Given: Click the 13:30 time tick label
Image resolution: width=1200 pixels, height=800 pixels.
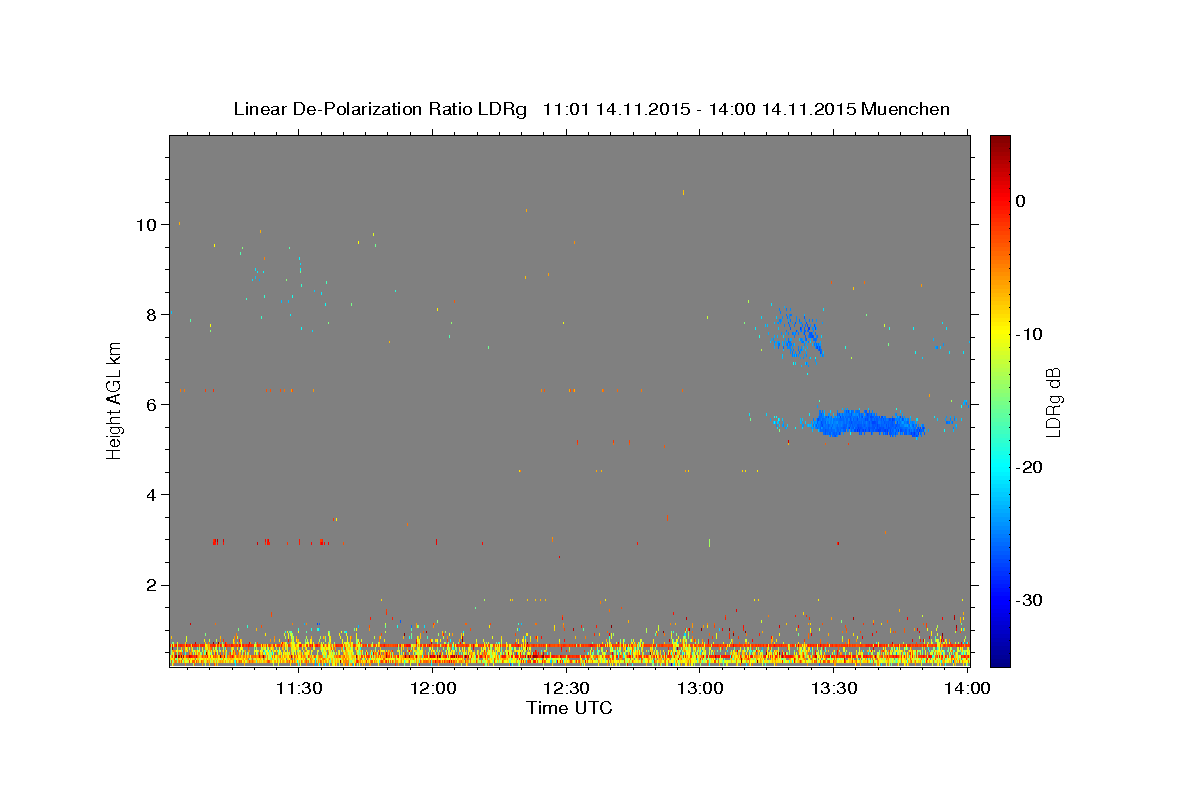Looking at the screenshot, I should (833, 689).
